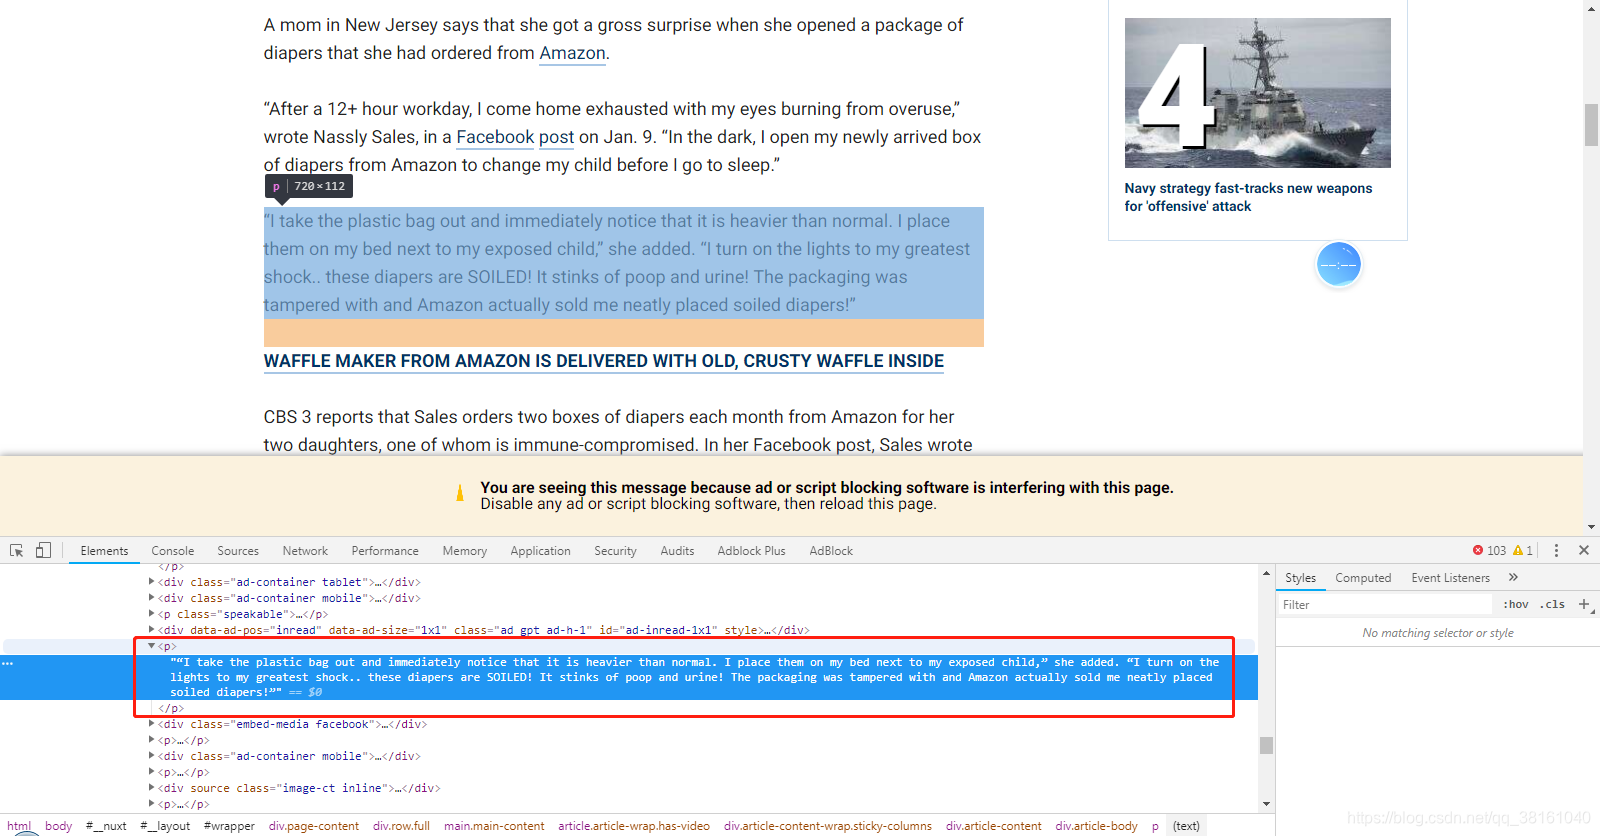Select article.article-wrap.has-video in breadcrumb
Image resolution: width=1600 pixels, height=836 pixels.
(634, 826)
